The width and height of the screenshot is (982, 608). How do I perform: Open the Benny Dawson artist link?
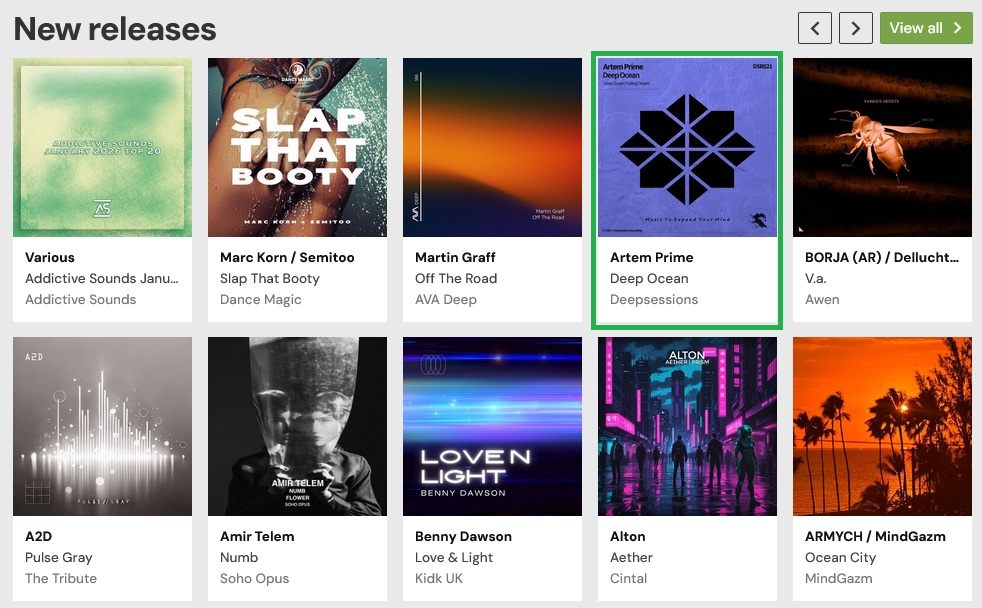463,536
